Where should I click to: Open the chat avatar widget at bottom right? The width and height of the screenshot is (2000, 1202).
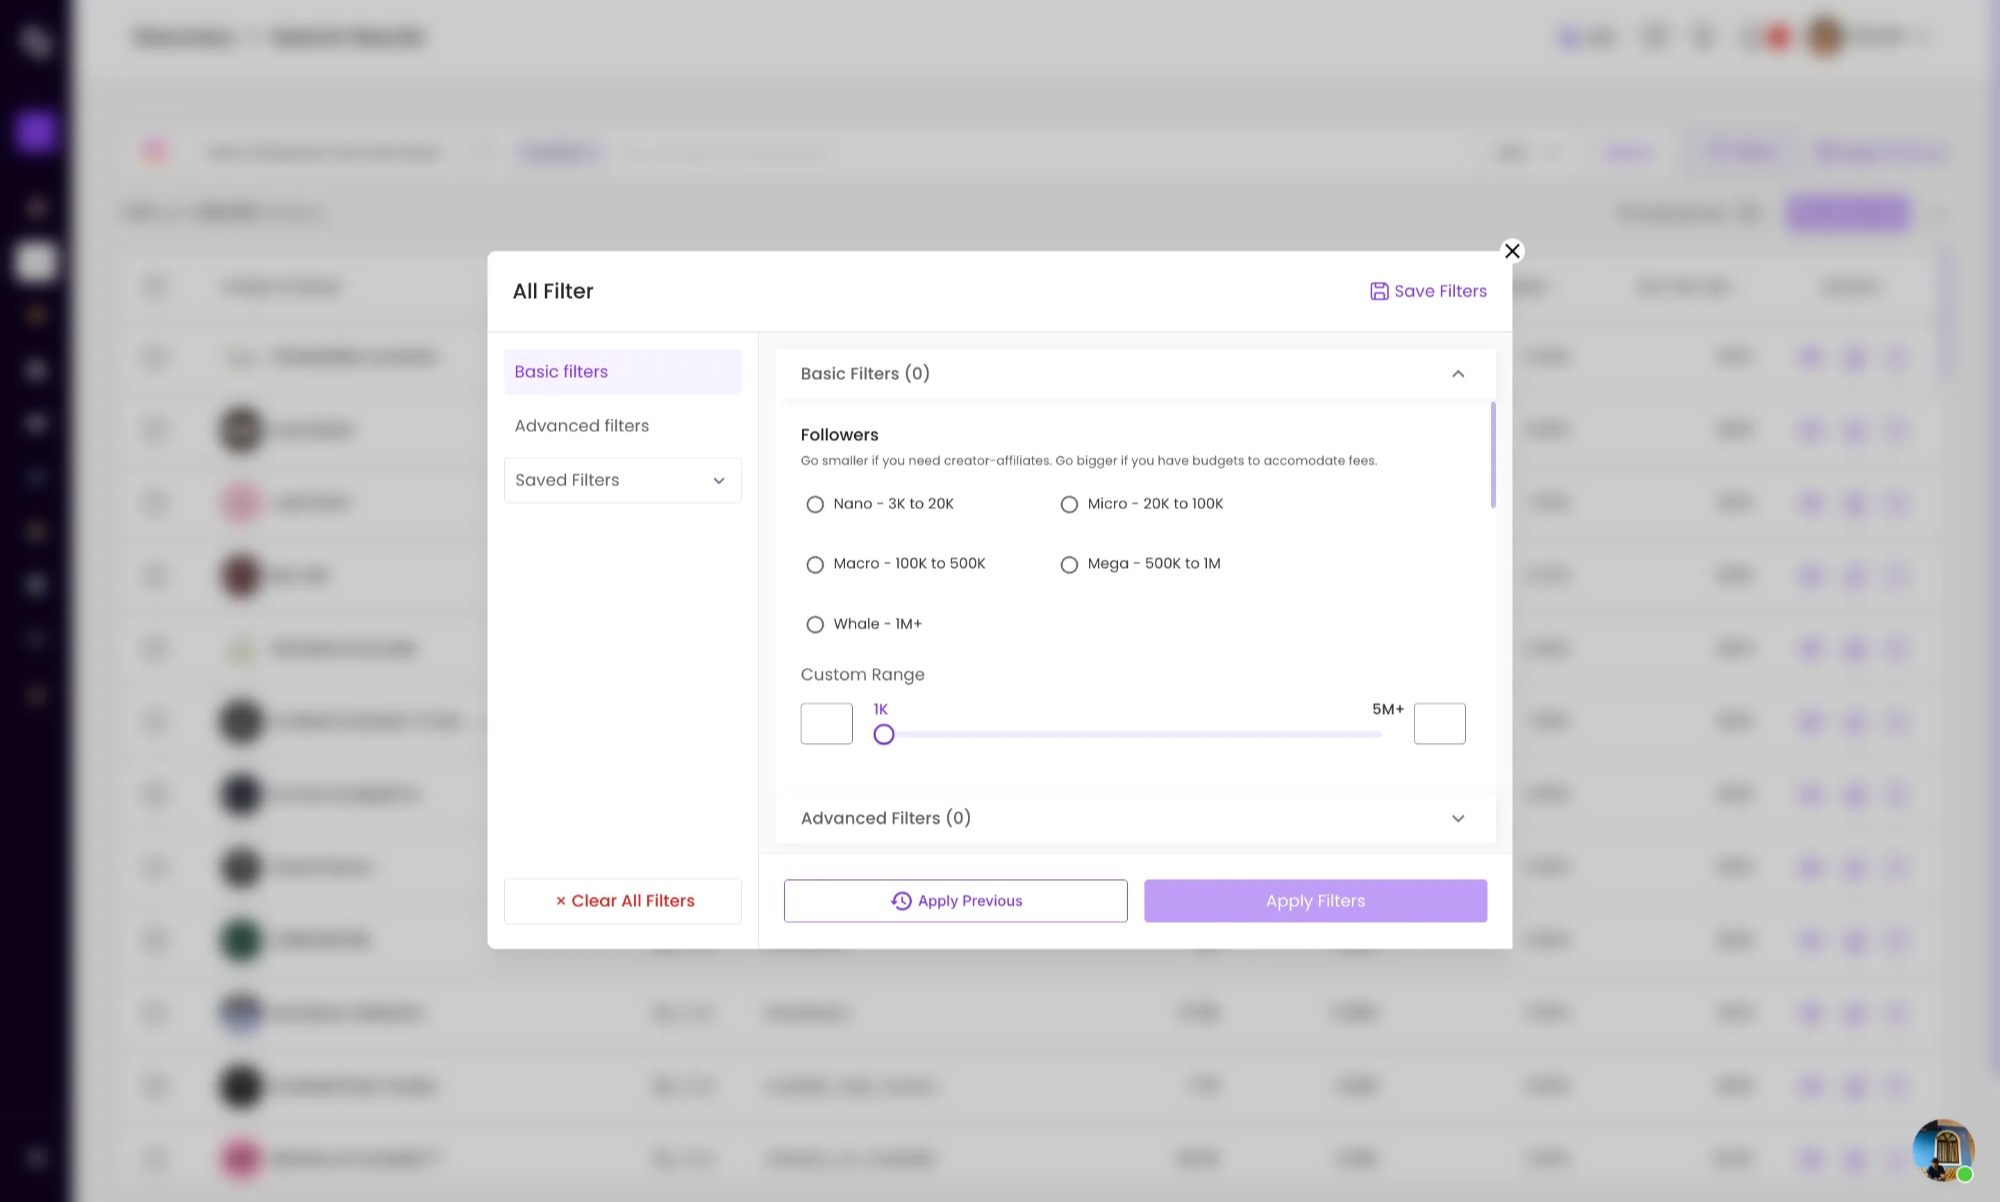coord(1942,1150)
